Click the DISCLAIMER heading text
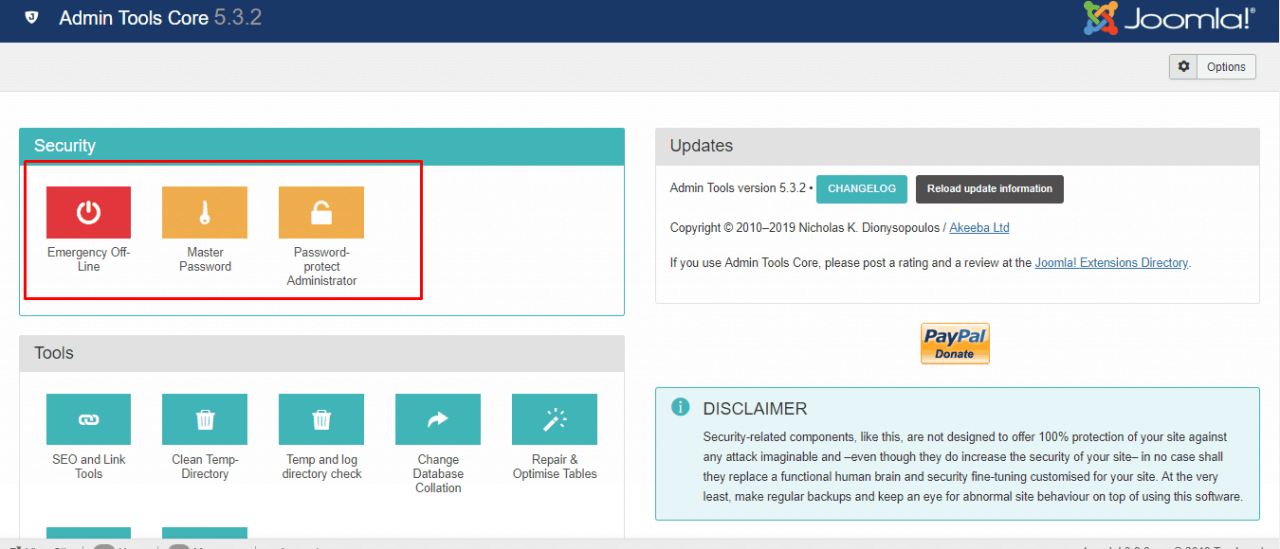This screenshot has height=549, width=1280. click(755, 409)
